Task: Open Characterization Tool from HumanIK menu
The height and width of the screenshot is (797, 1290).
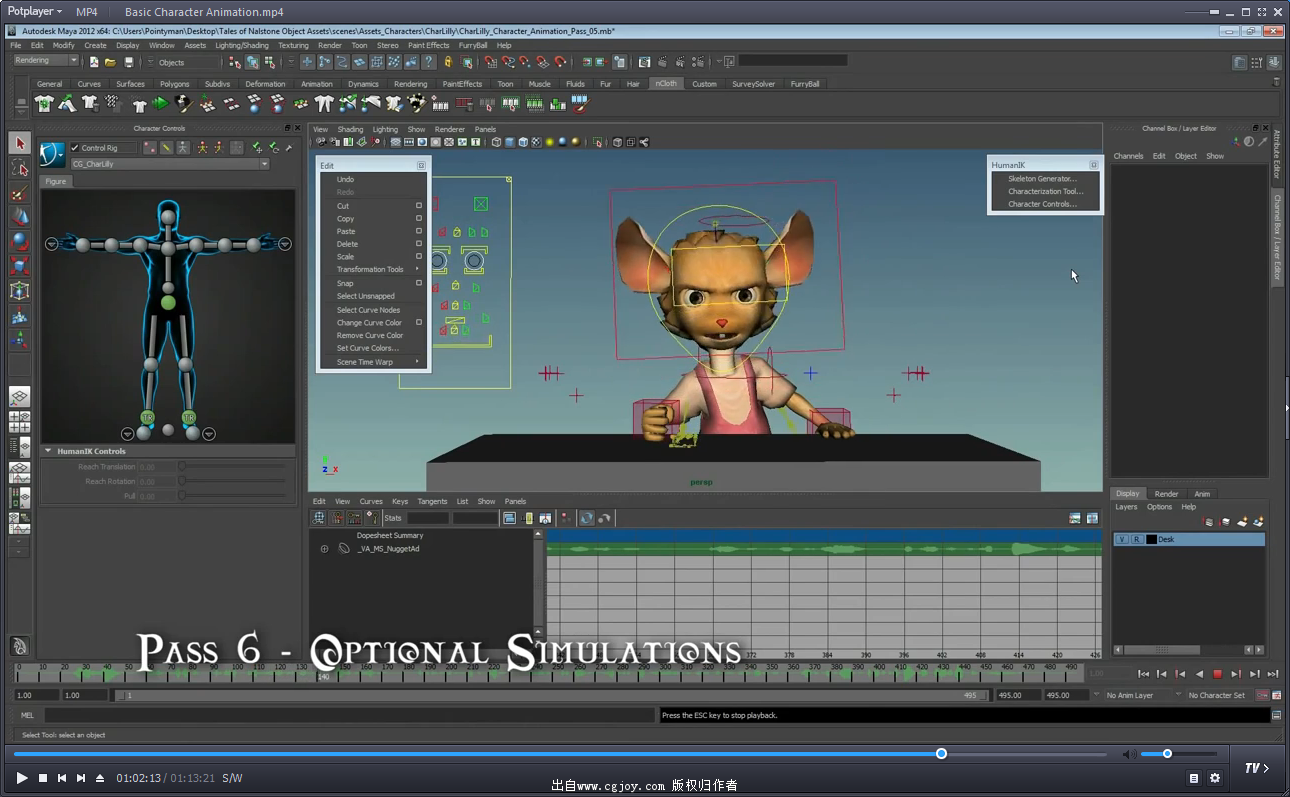Action: 1045,191
